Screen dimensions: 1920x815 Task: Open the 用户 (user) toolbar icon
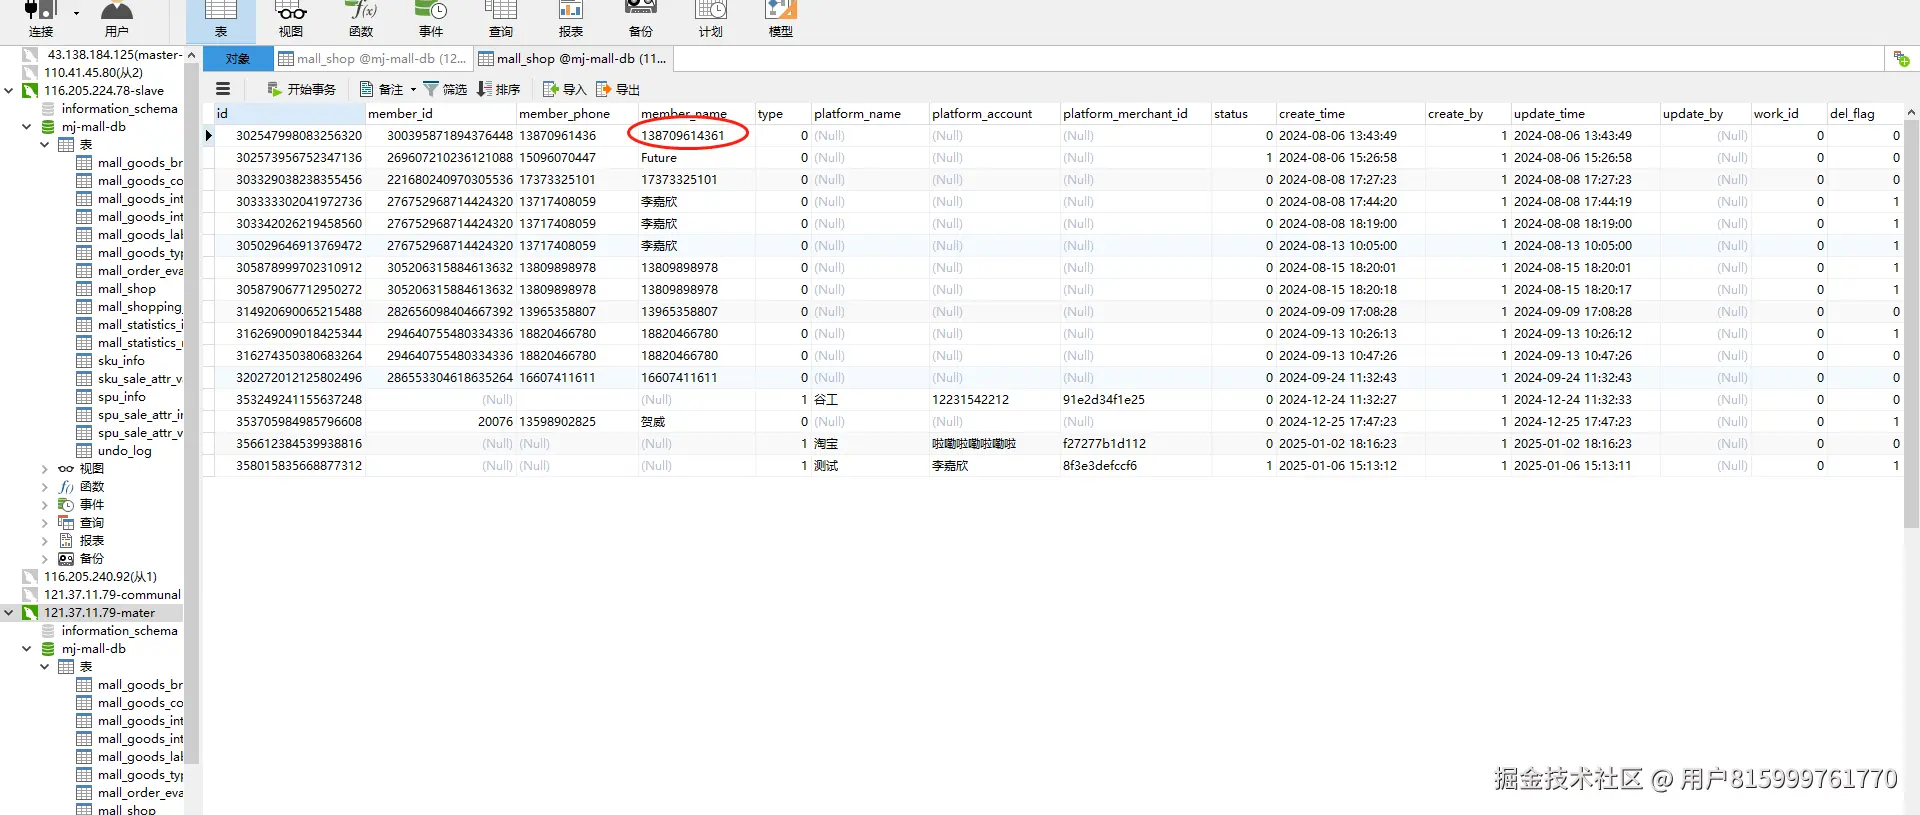pos(117,18)
